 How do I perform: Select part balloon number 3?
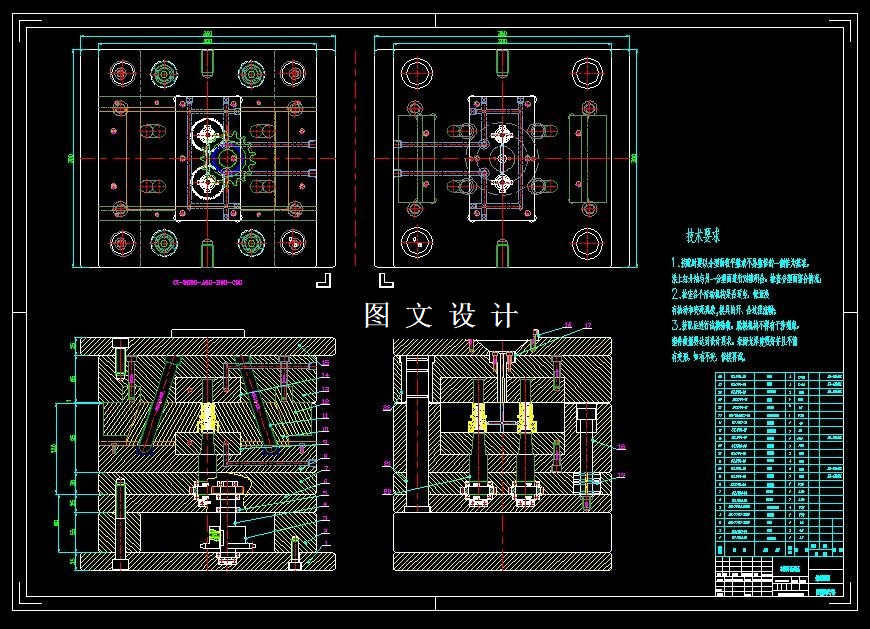point(326,518)
